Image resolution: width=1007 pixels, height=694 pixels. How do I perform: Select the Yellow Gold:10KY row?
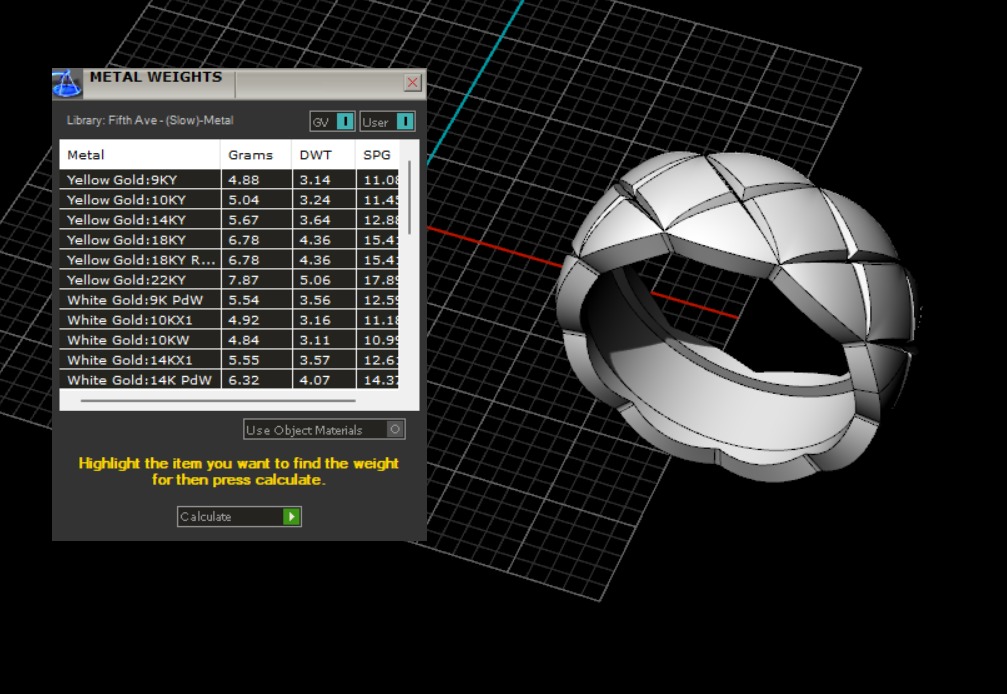tap(229, 200)
